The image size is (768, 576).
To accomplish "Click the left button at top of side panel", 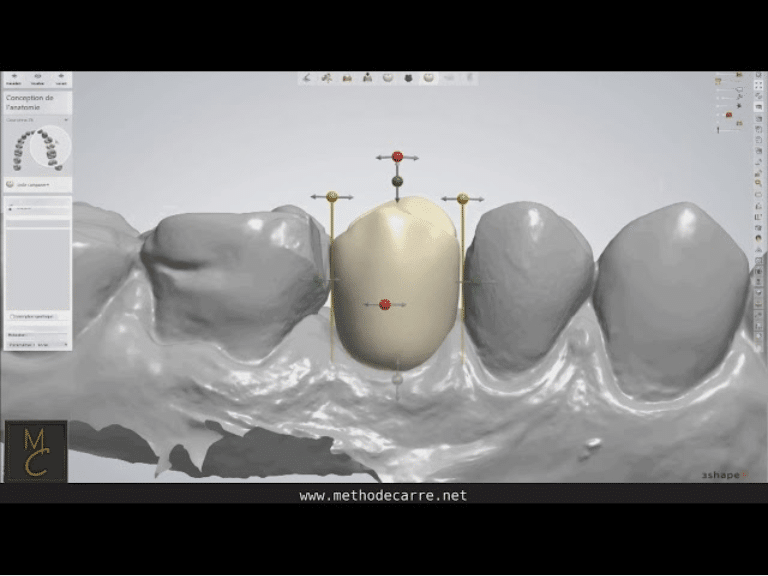I will [13, 79].
